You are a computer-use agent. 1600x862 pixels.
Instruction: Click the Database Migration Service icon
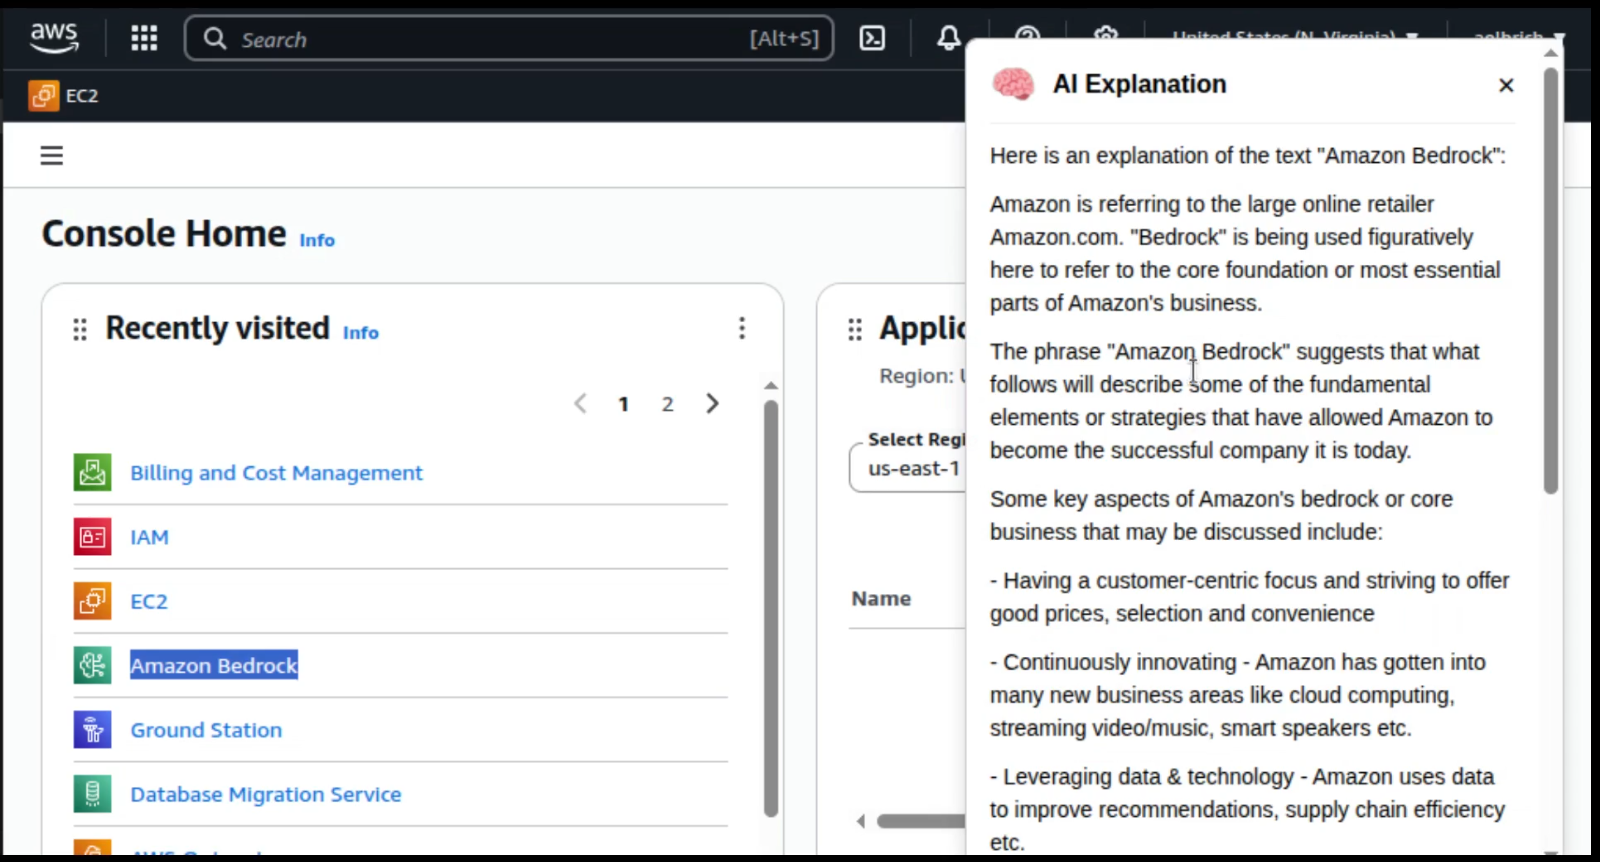tap(92, 794)
